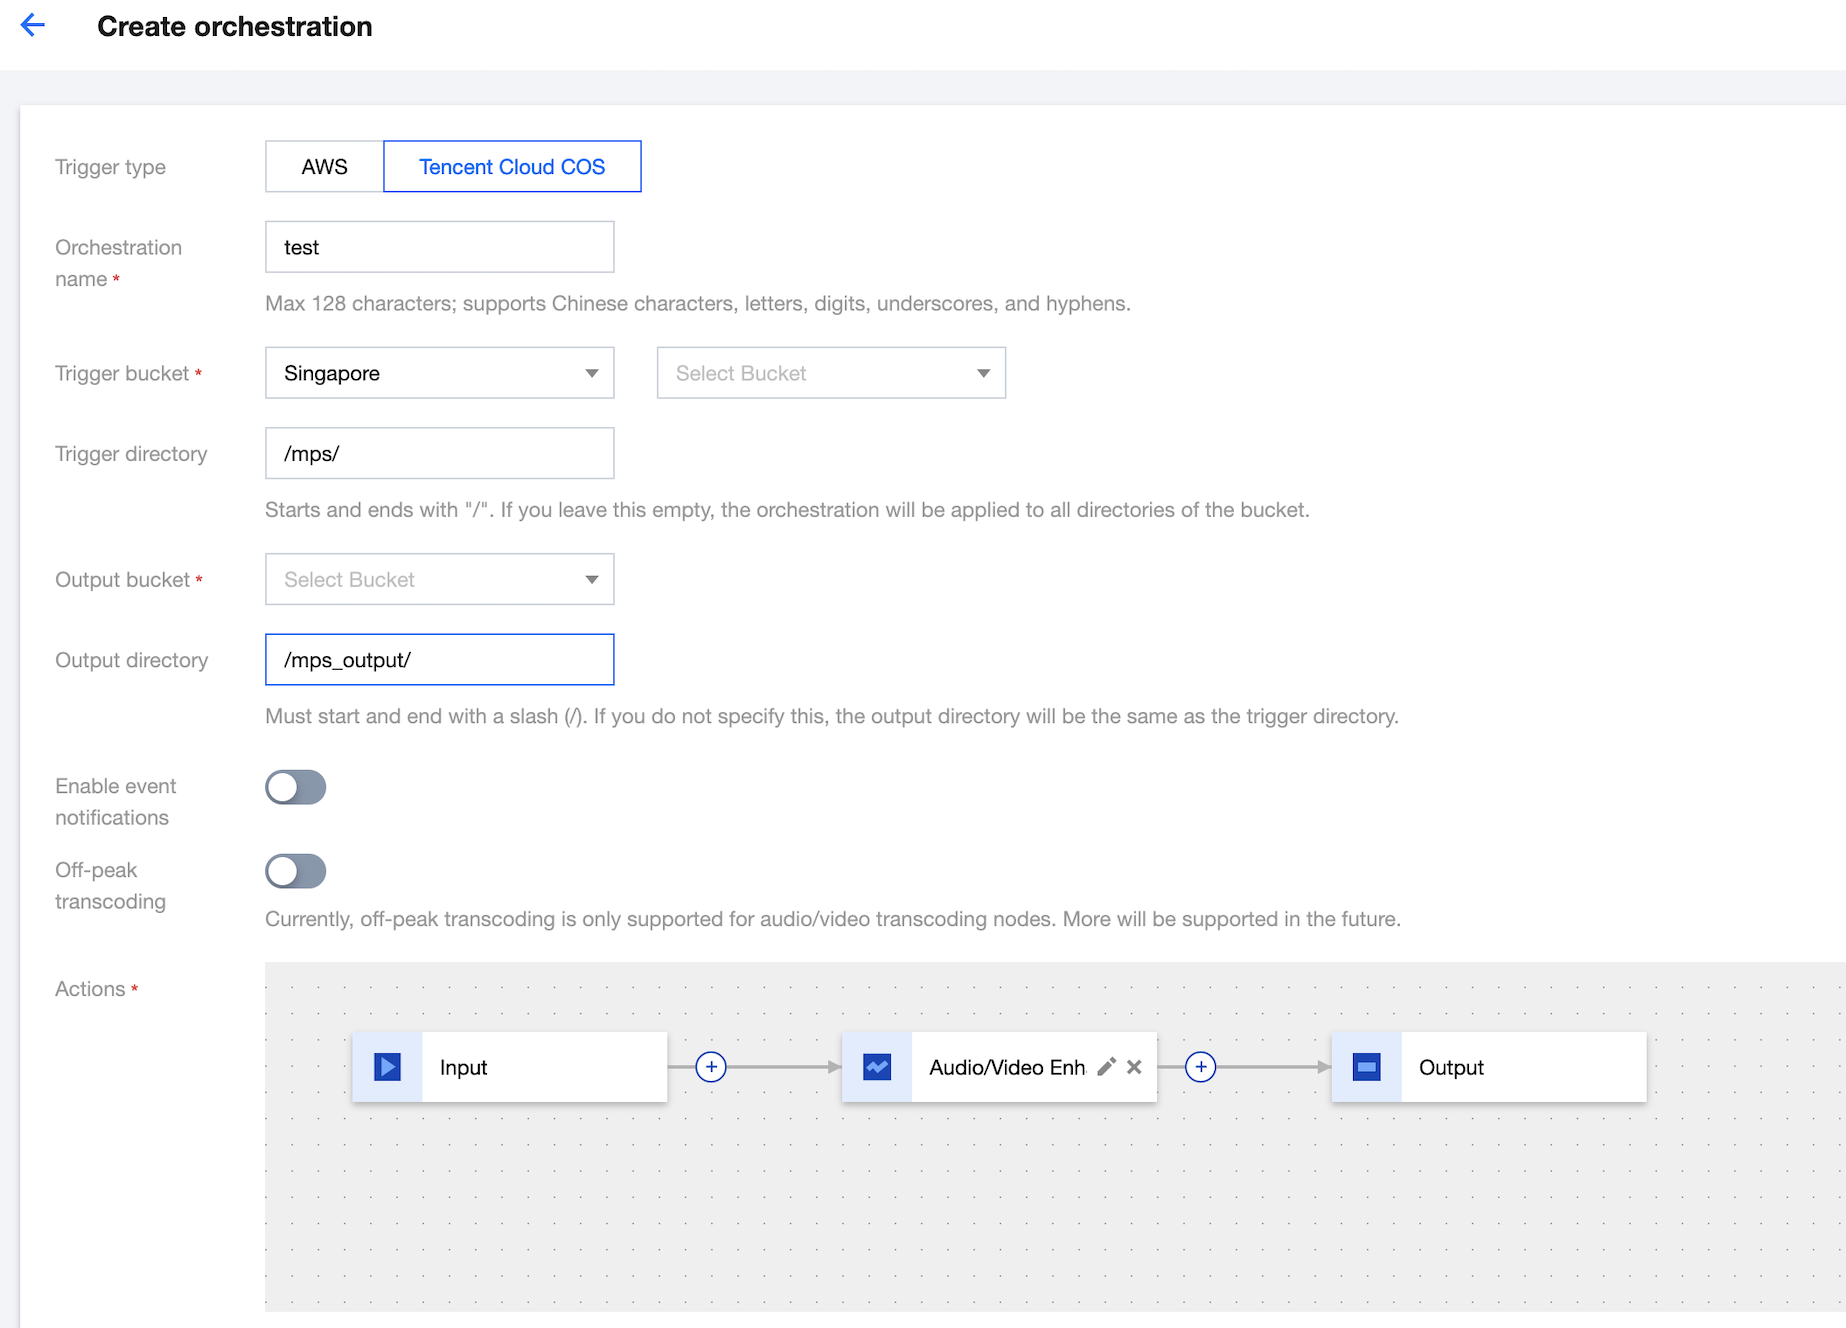
Task: Edit the Audio/Video Enhancement node settings
Action: coord(1105,1066)
